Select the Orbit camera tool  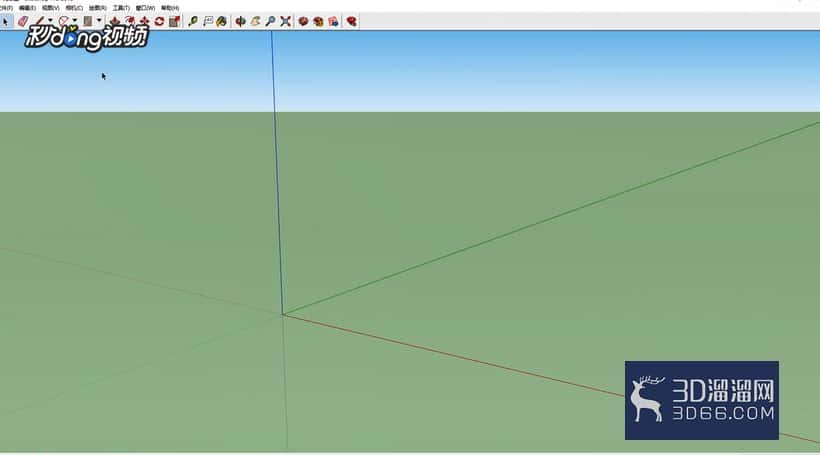tap(241, 21)
